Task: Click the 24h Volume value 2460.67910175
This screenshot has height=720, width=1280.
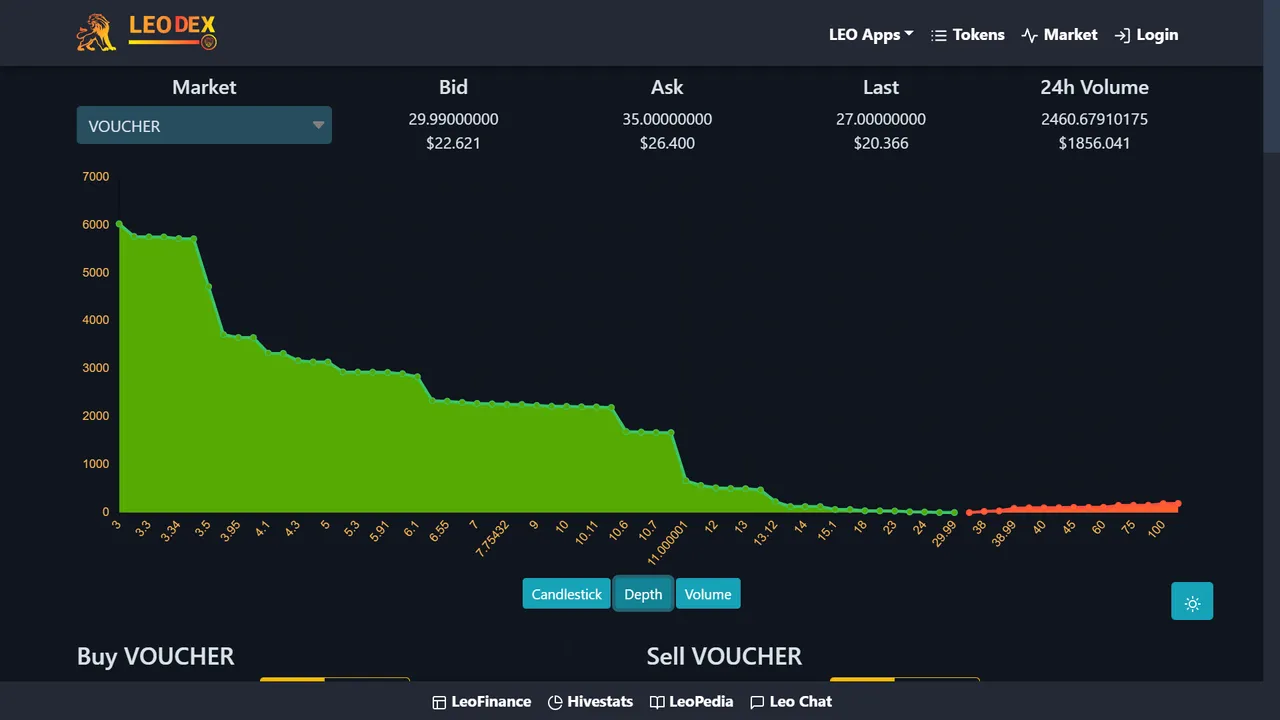Action: (x=1094, y=119)
